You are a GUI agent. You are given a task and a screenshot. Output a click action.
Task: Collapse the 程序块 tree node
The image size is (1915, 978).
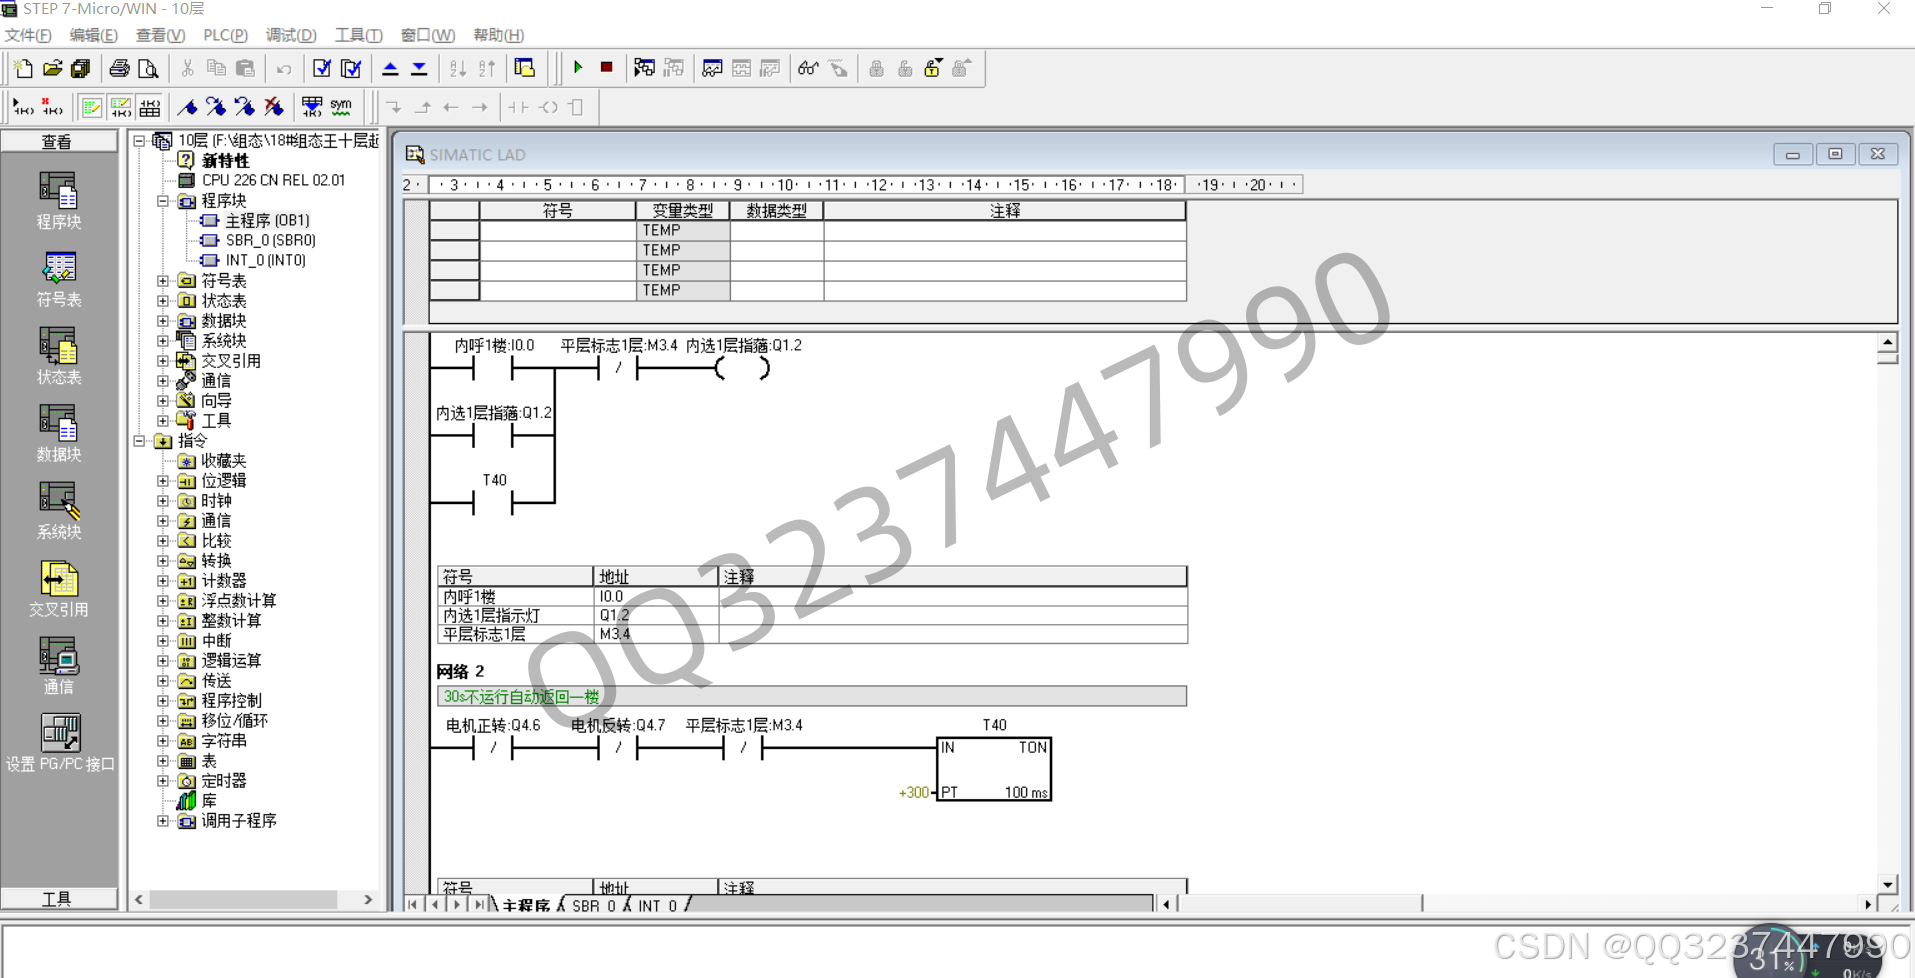pyautogui.click(x=163, y=201)
